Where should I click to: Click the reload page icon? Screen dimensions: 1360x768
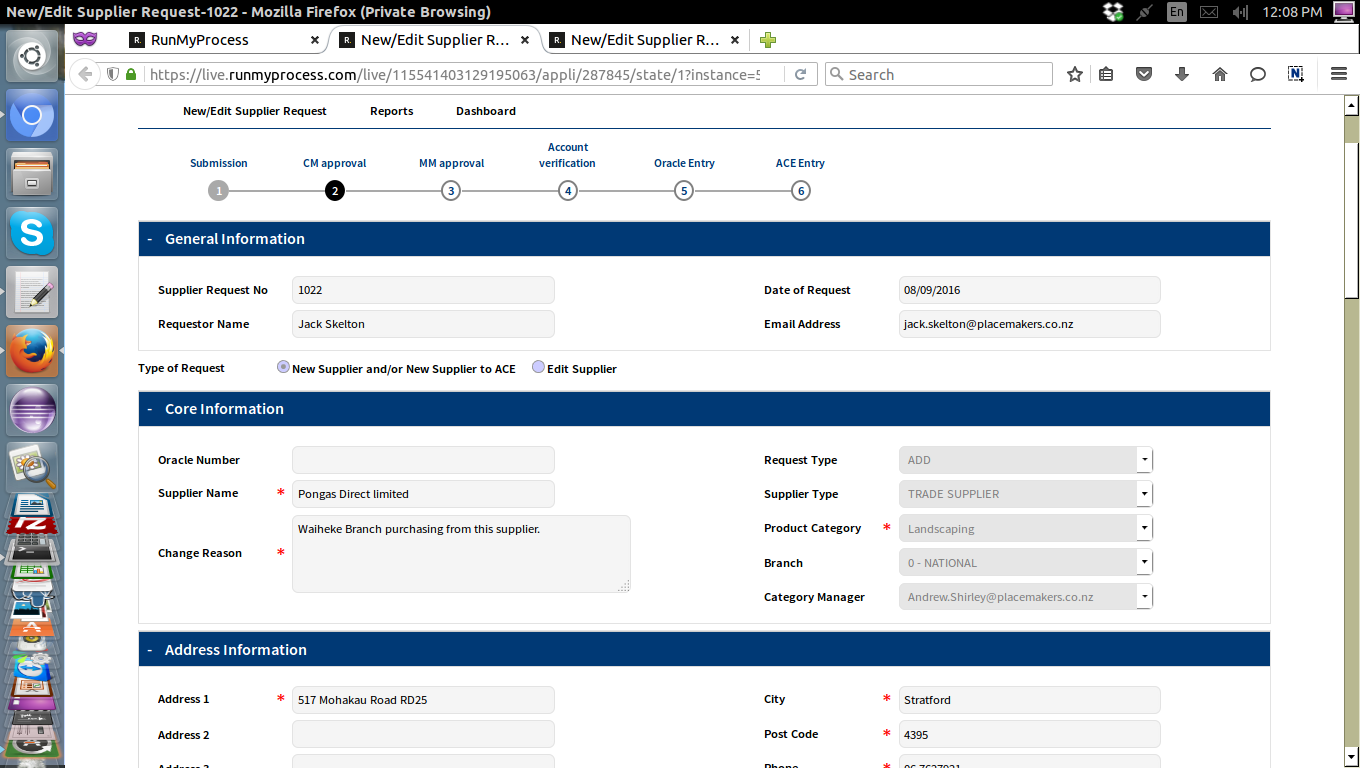pyautogui.click(x=800, y=75)
